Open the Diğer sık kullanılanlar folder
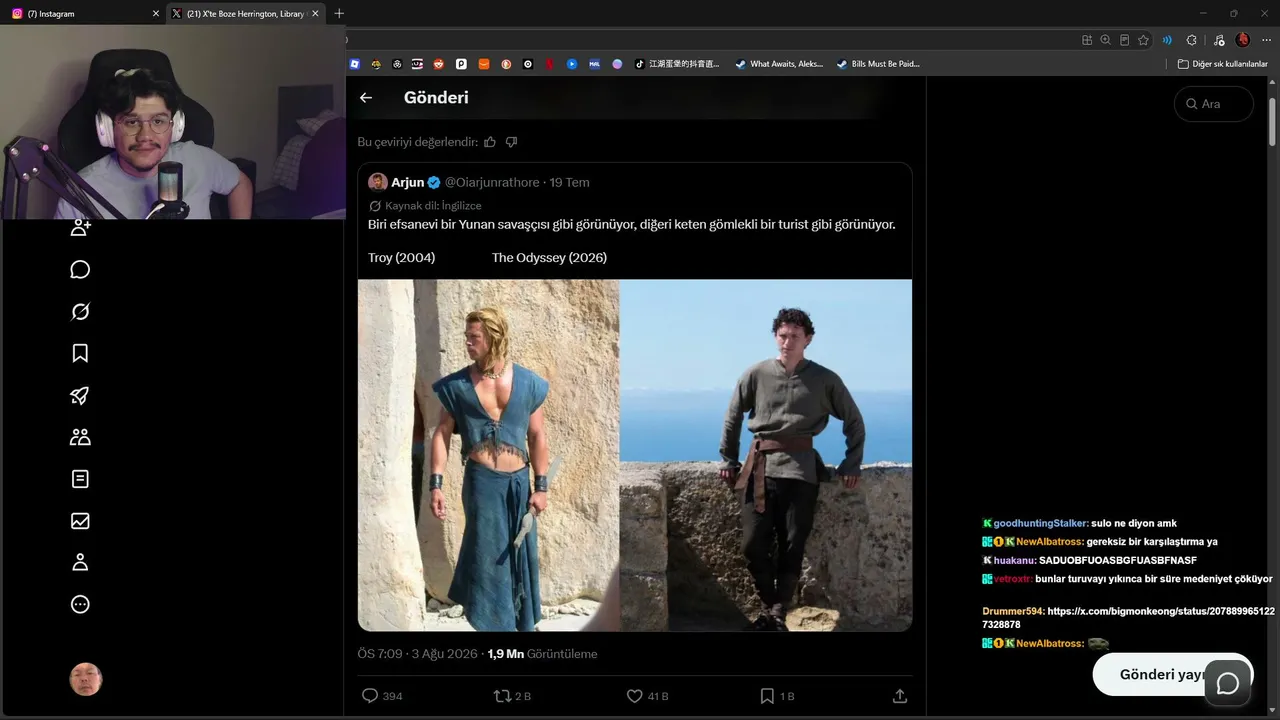 coord(1222,64)
